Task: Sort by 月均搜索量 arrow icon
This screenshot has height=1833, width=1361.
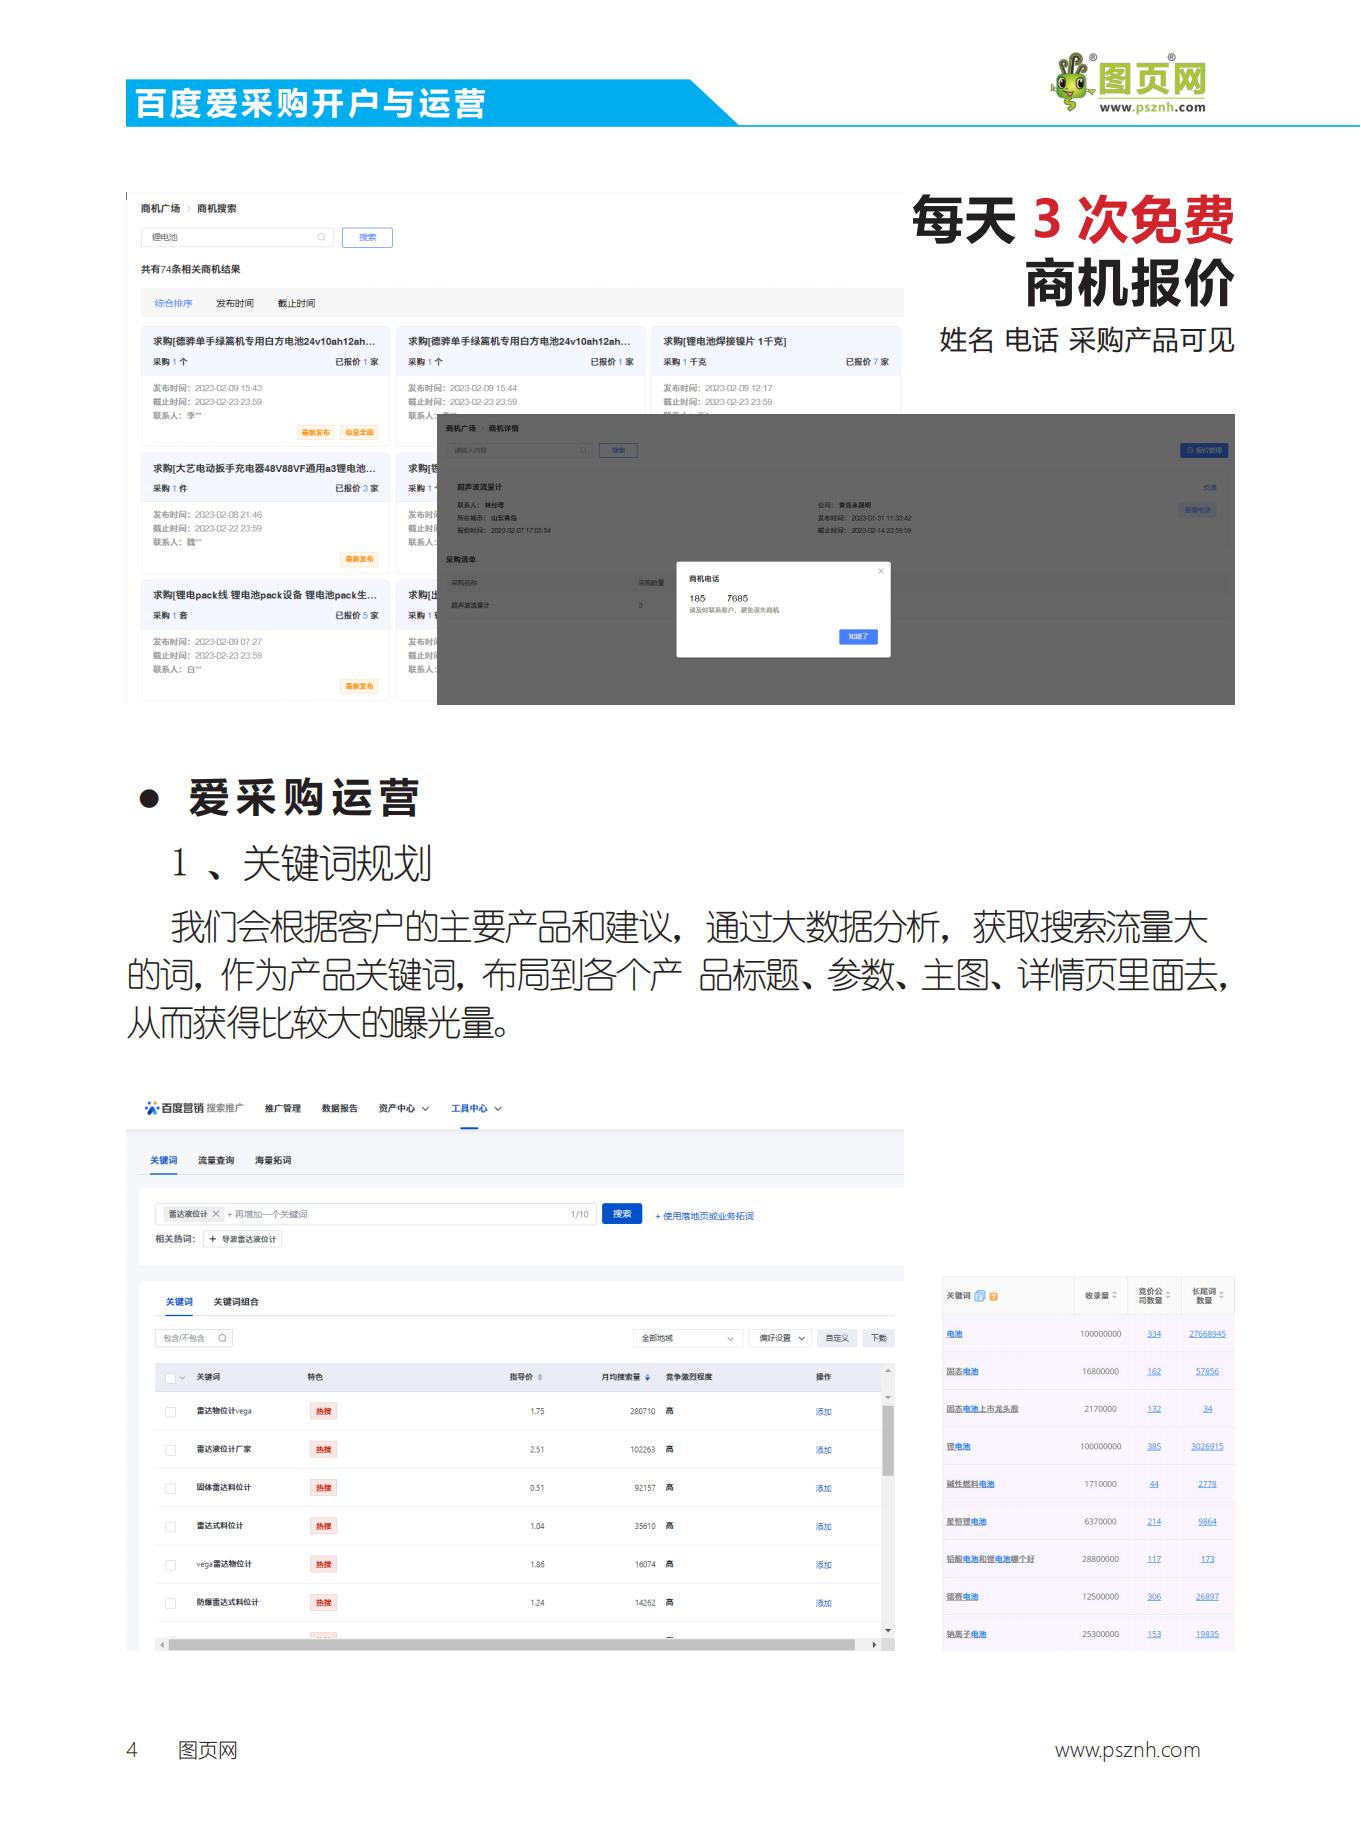Action: click(648, 1378)
